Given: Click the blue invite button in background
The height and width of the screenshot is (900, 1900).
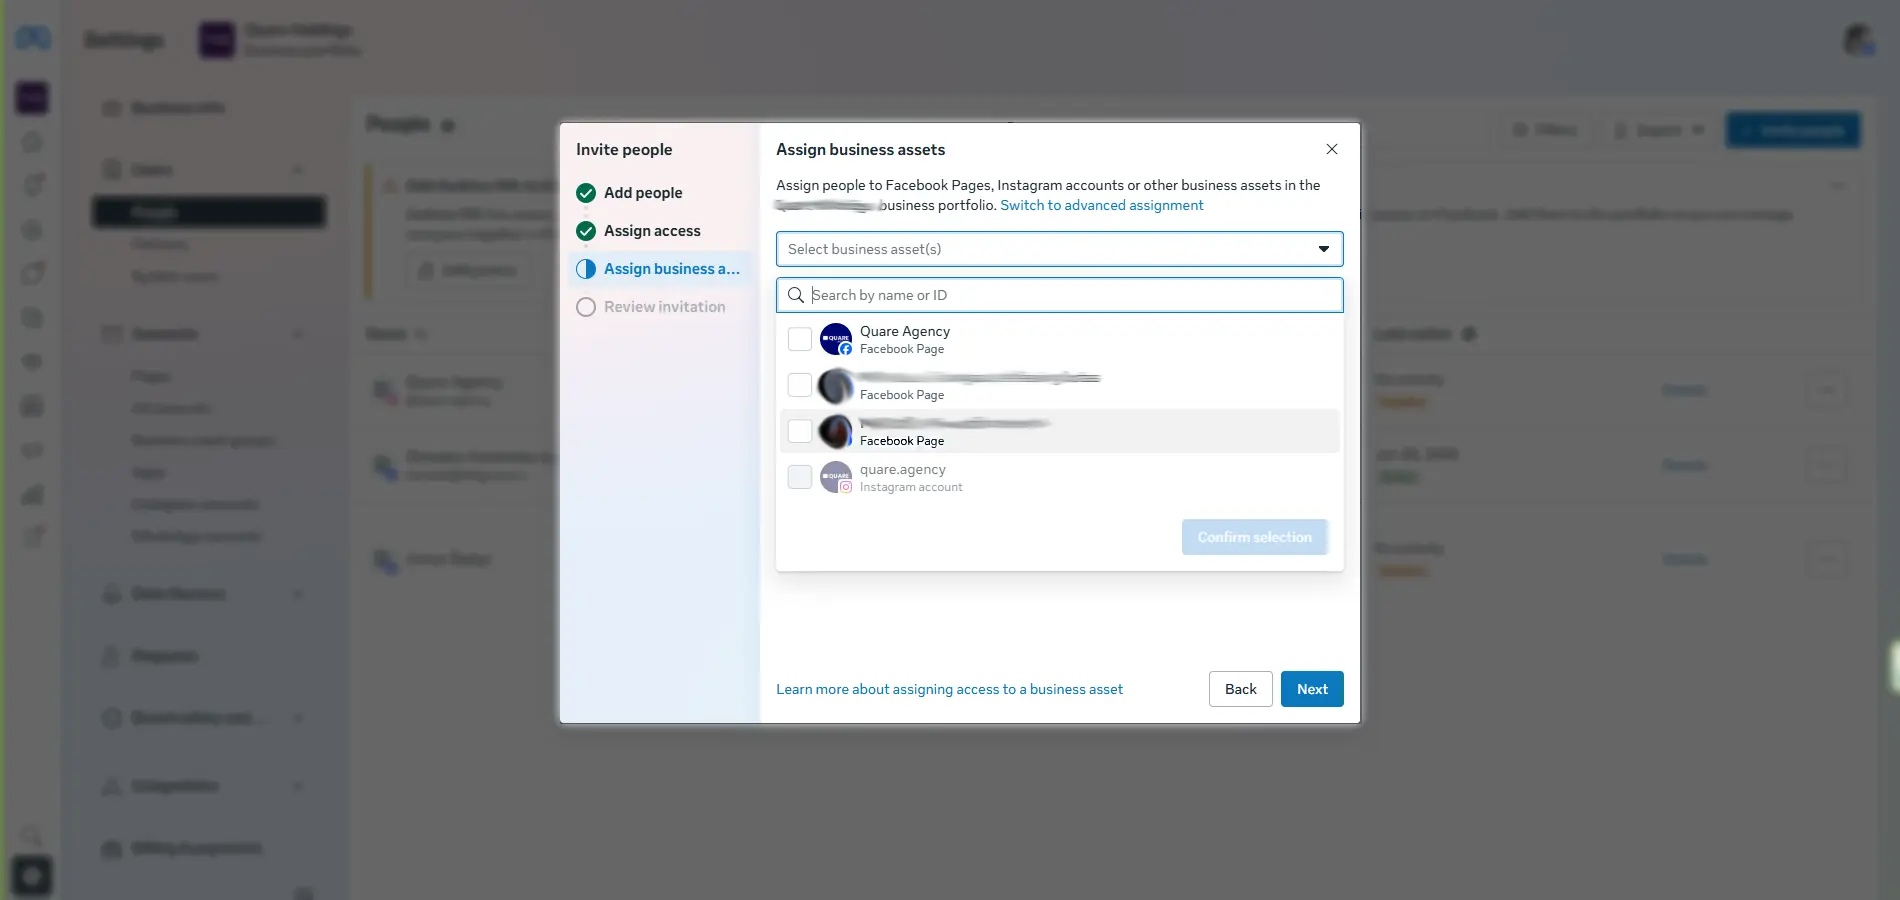Looking at the screenshot, I should tap(1793, 130).
